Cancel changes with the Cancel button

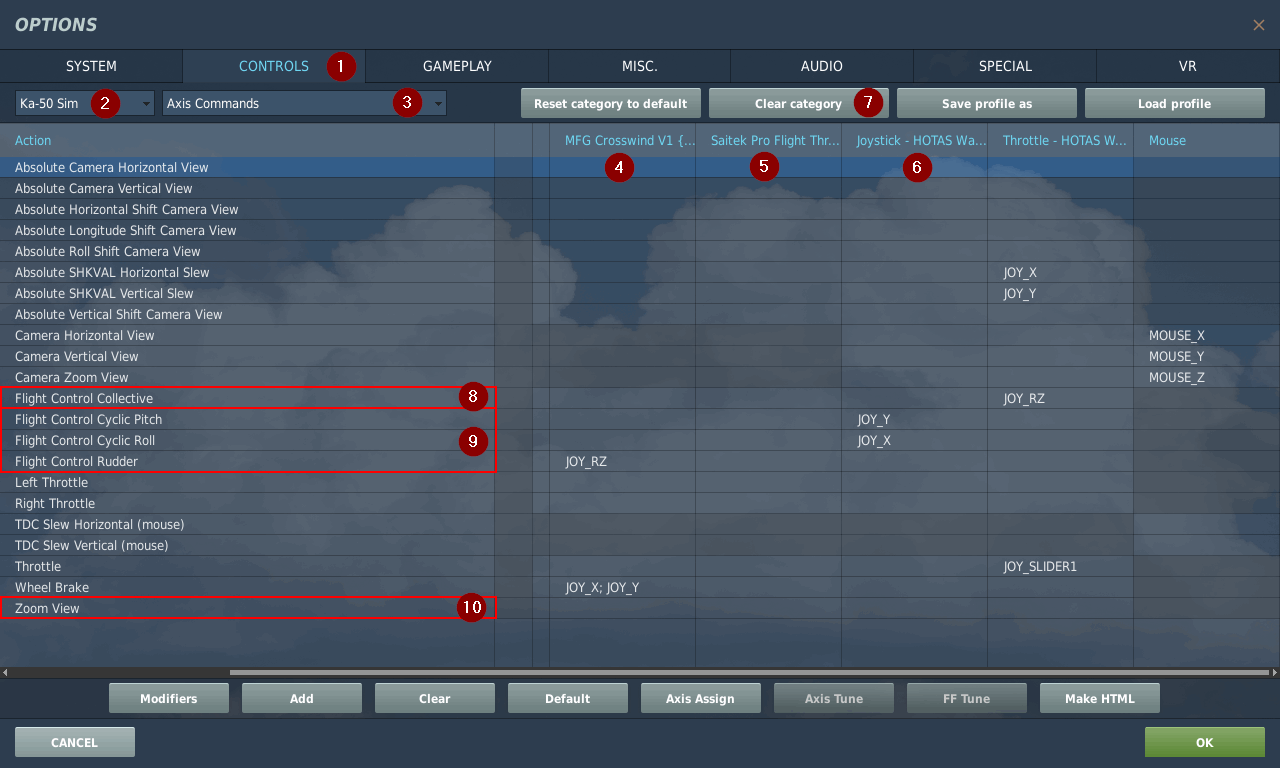pyautogui.click(x=75, y=742)
